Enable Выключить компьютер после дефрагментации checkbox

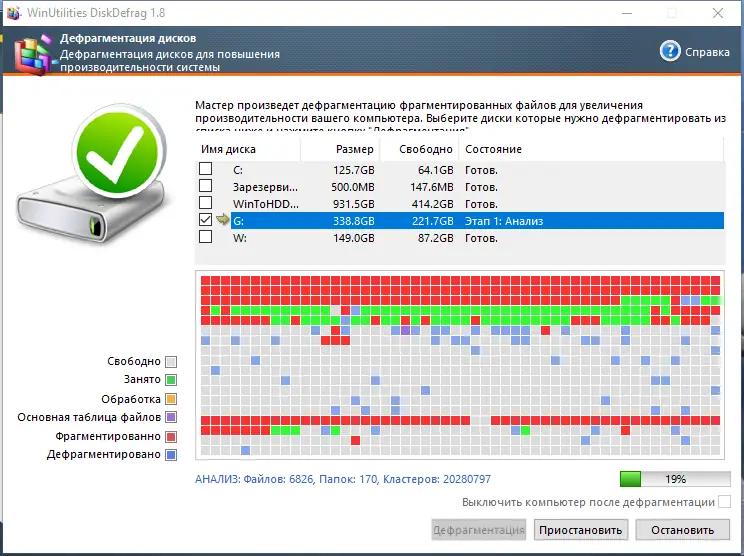point(725,501)
